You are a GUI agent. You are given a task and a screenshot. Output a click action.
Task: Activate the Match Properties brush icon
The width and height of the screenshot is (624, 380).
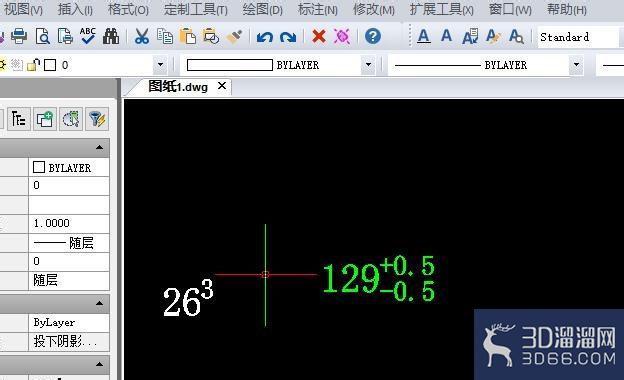[234, 37]
